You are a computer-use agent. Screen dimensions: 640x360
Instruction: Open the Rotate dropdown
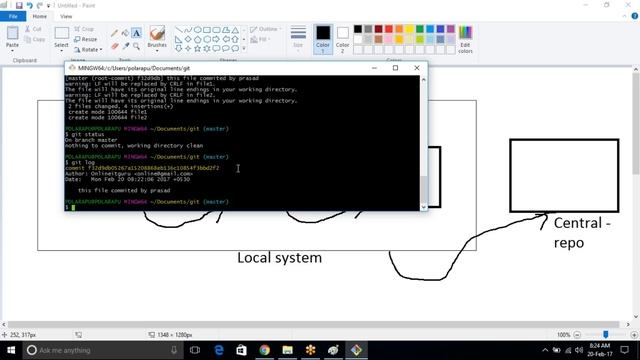tap(88, 50)
